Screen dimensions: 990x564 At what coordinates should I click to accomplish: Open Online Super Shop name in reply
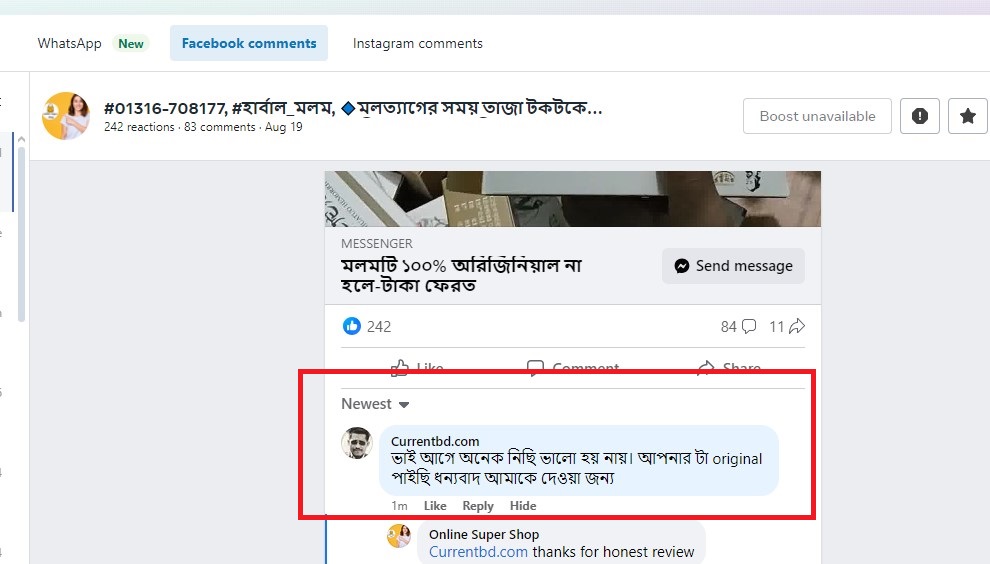(x=484, y=534)
